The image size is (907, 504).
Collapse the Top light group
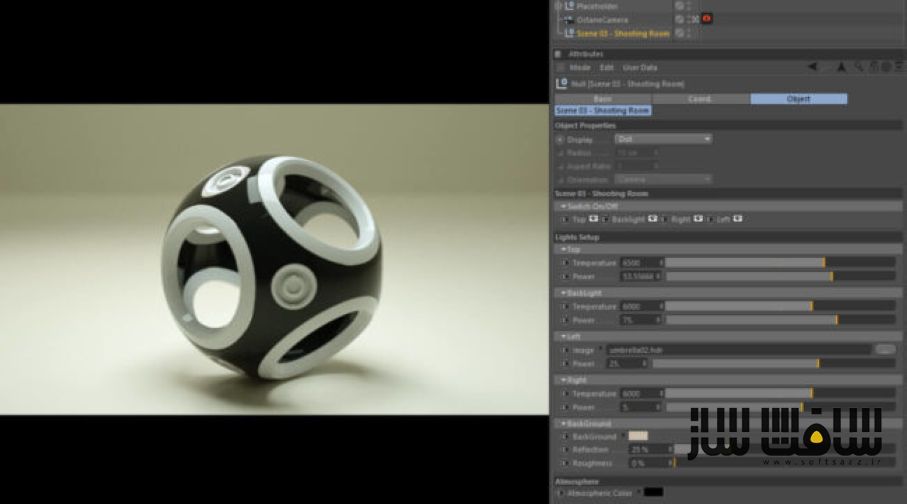[x=563, y=249]
